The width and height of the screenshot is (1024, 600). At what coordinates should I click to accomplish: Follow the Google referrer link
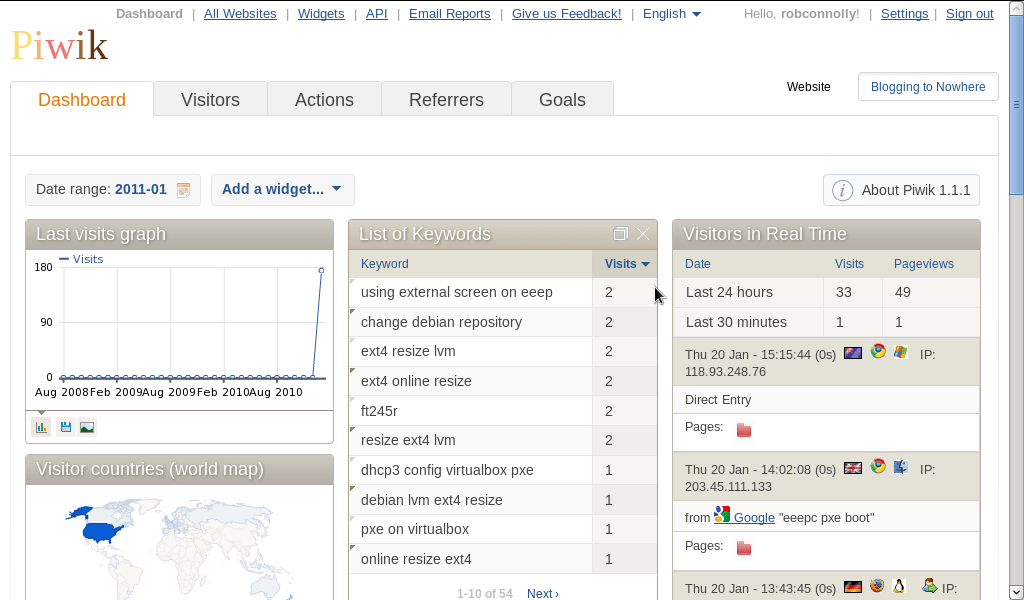pos(754,518)
